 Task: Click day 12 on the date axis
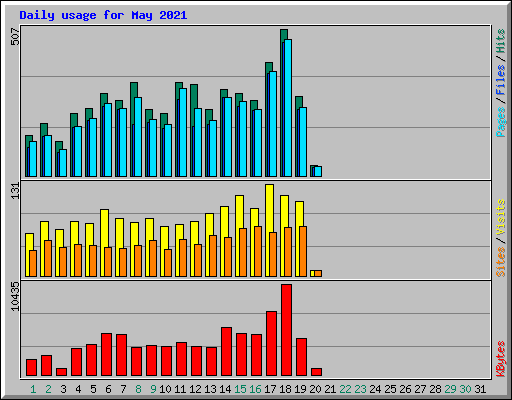coord(195,389)
